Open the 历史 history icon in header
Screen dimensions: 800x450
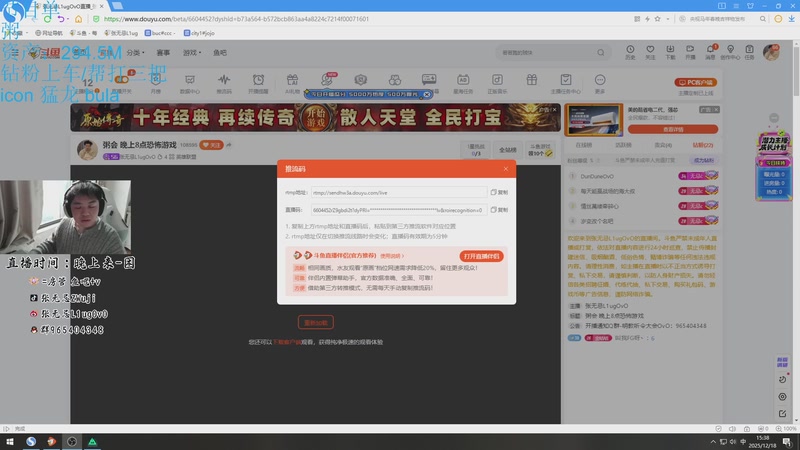click(630, 52)
